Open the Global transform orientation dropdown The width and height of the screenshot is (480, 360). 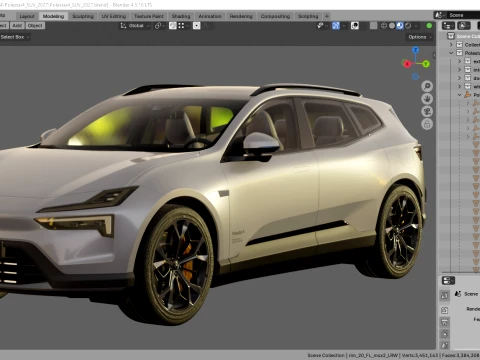coord(135,26)
